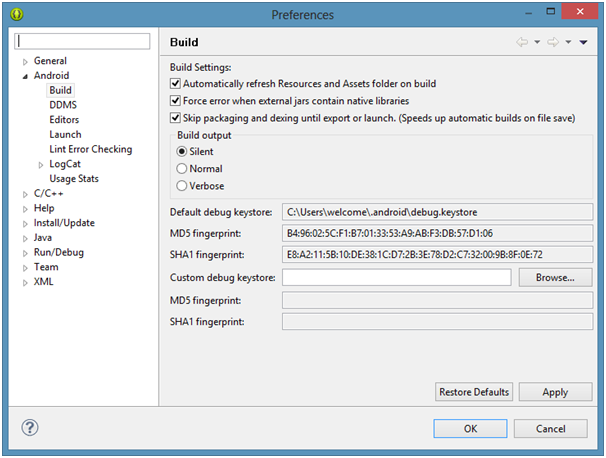Close the Preferences dialog
The image size is (606, 458).
[580, 12]
